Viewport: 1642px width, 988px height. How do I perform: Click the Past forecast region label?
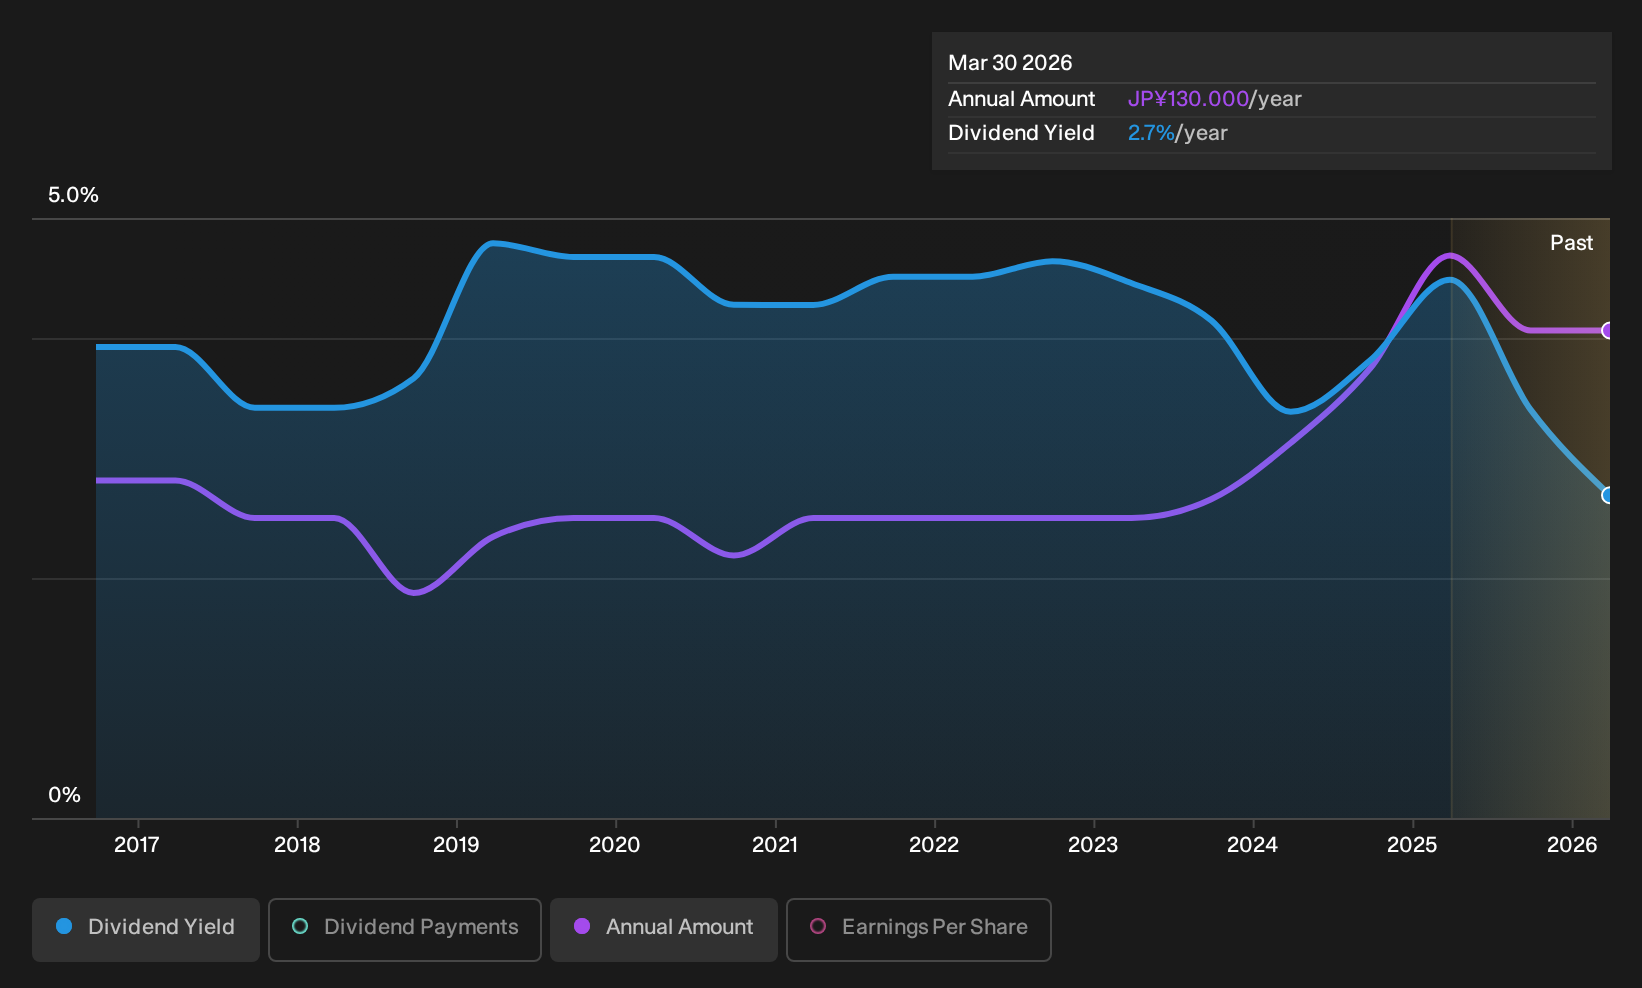tap(1571, 243)
